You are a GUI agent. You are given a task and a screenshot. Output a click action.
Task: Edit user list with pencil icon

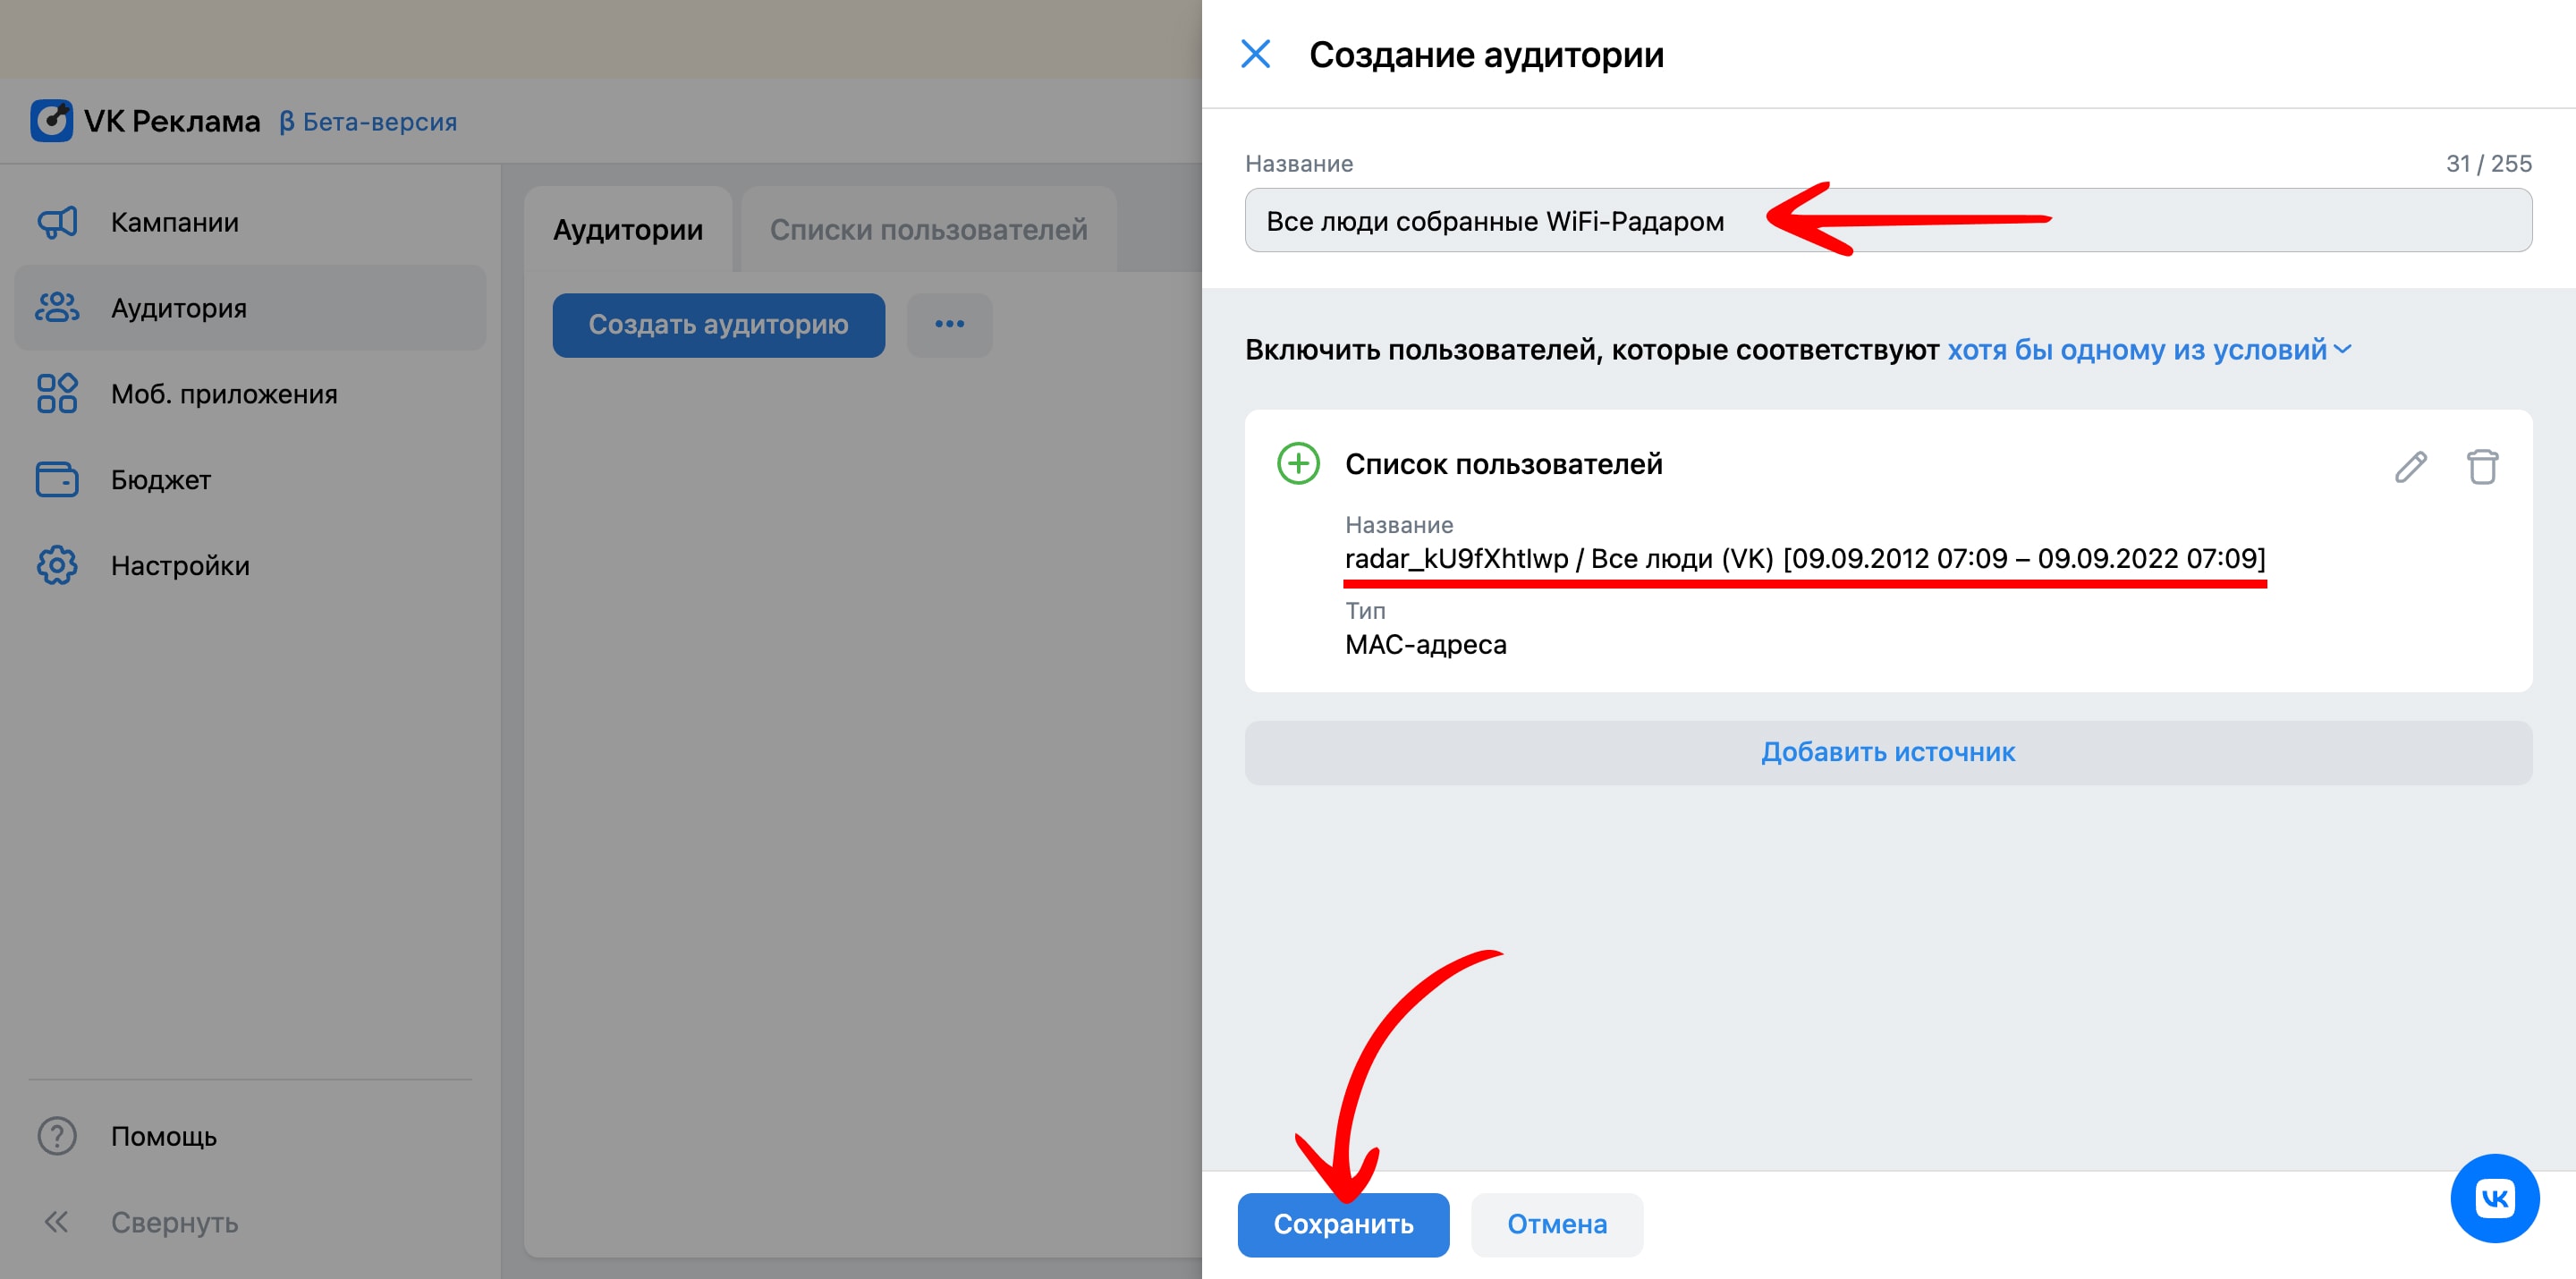click(2410, 467)
